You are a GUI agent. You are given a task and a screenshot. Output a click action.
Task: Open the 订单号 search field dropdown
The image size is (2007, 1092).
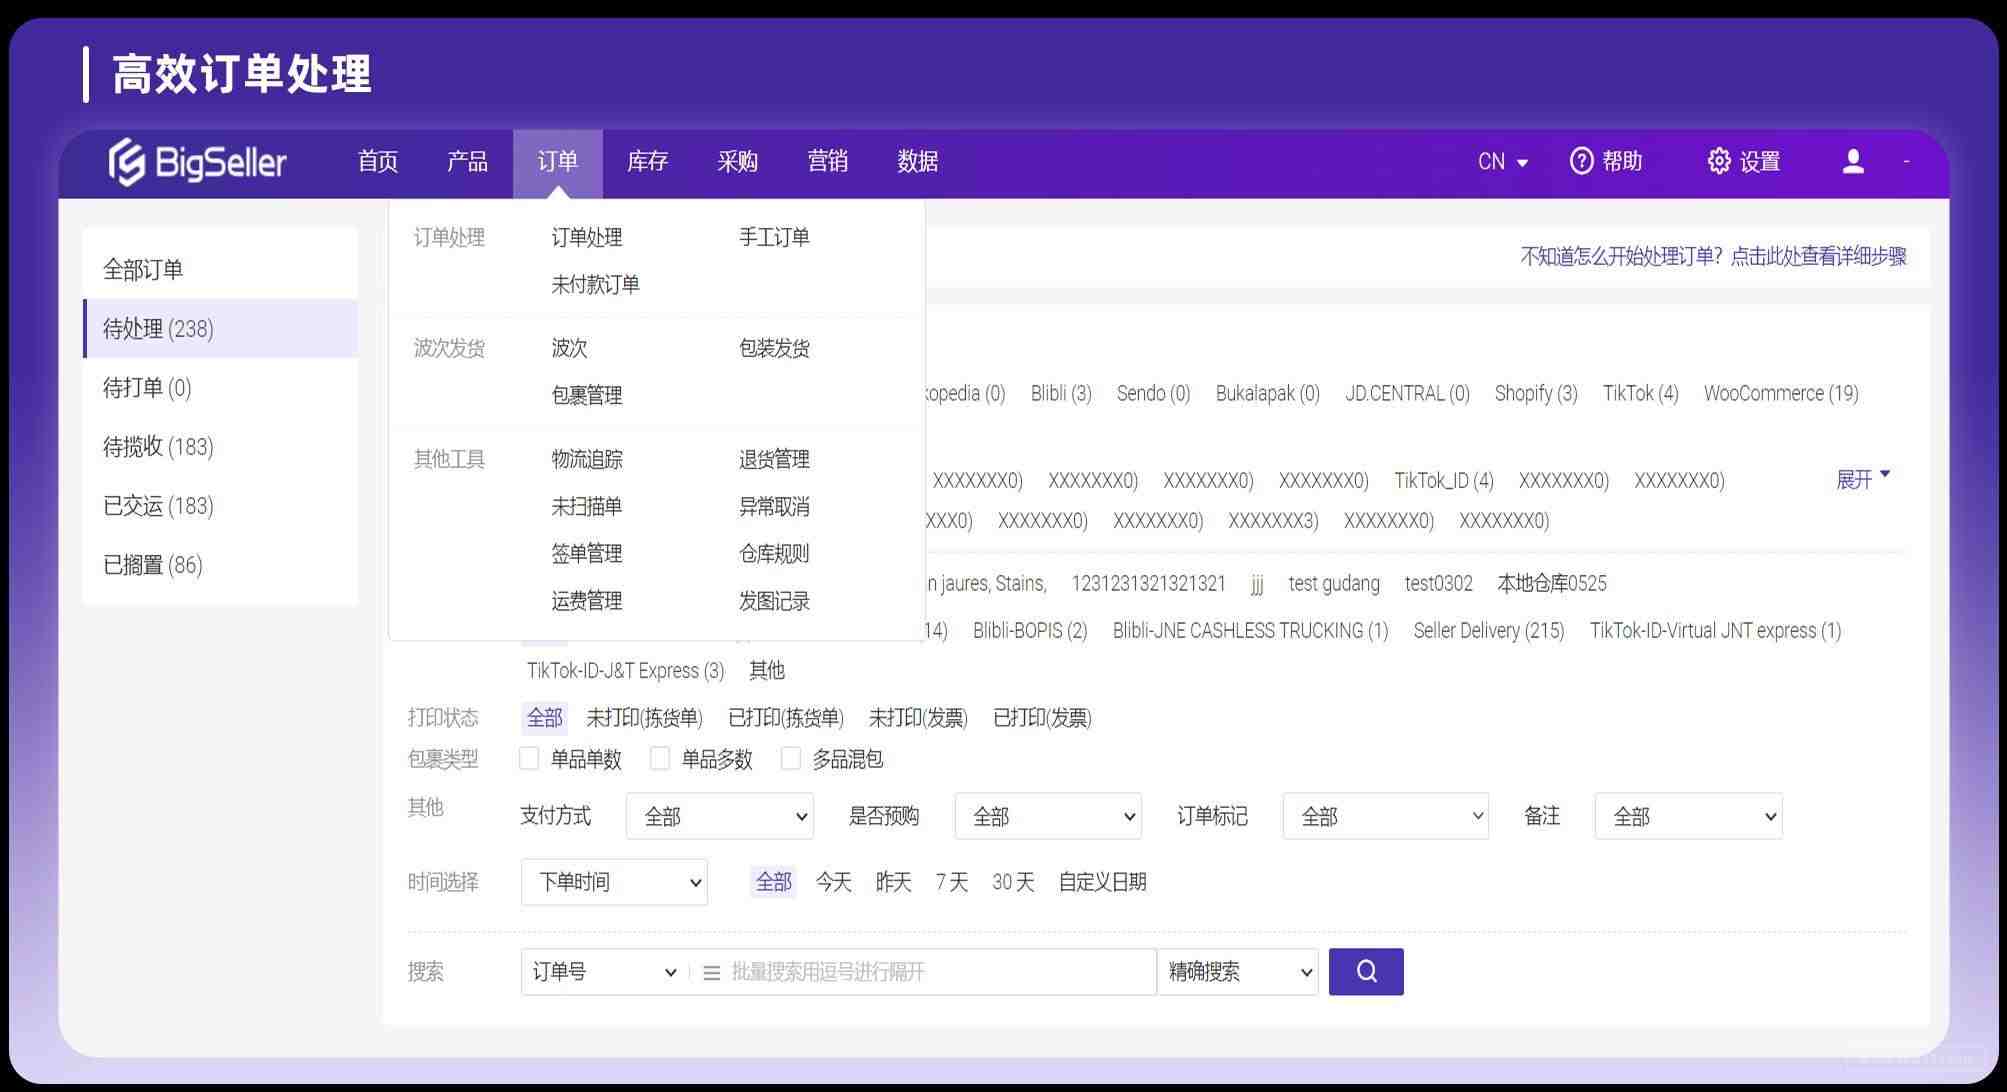coord(605,971)
